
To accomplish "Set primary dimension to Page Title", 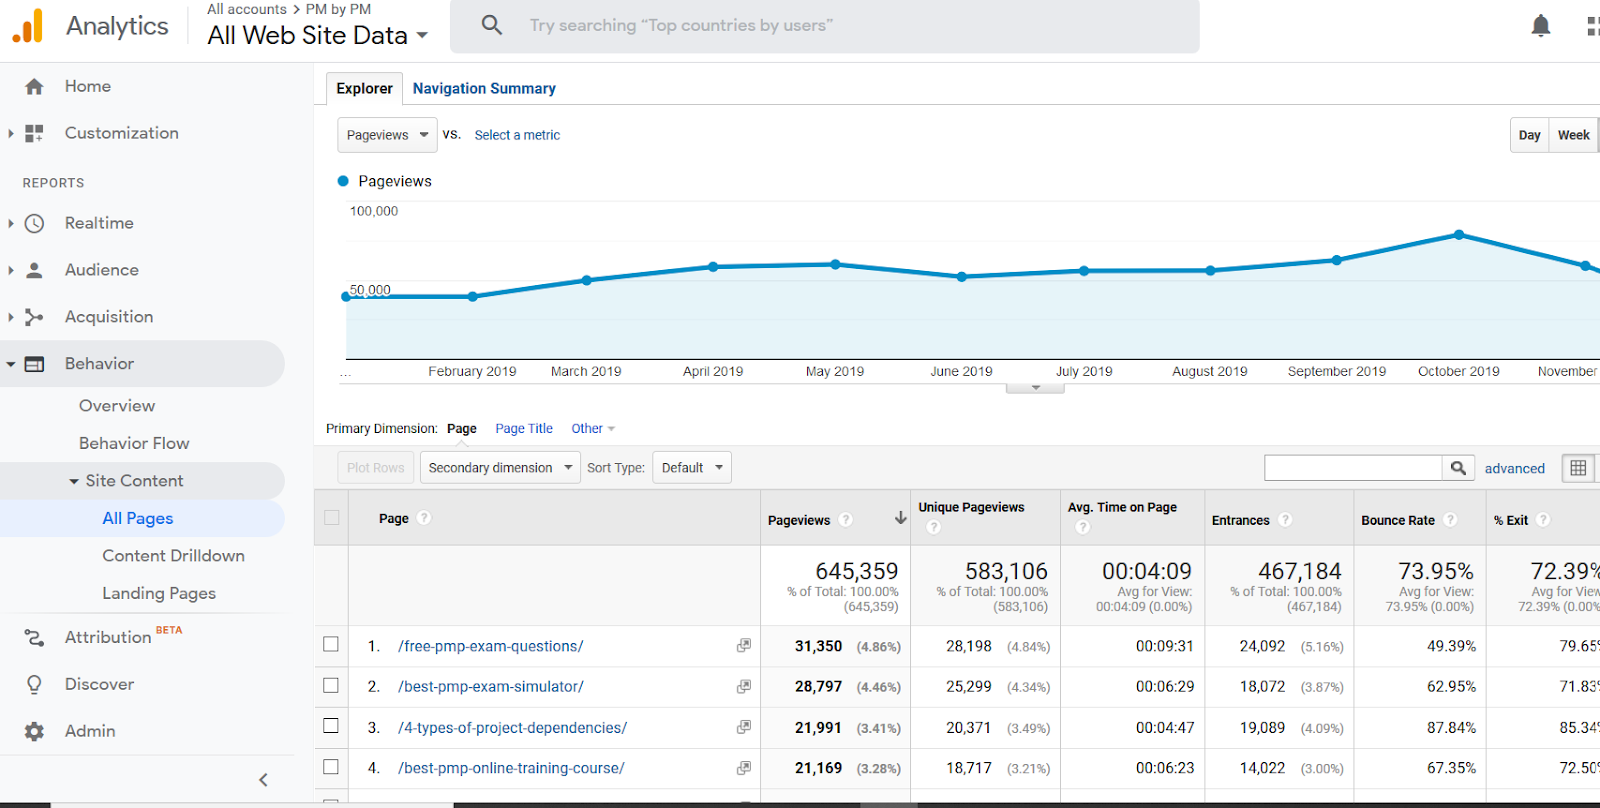I will pos(524,429).
